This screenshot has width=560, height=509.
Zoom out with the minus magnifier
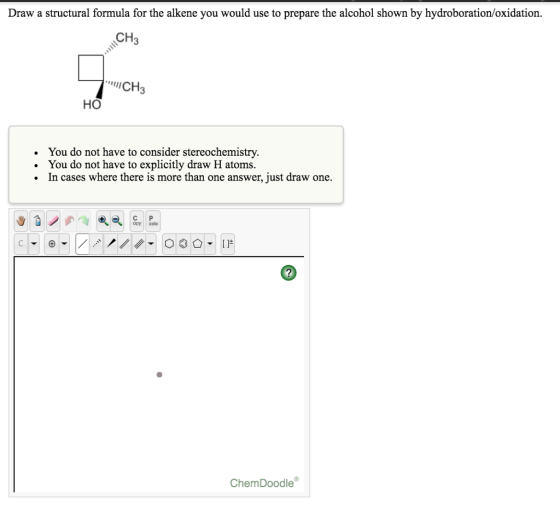pos(117,221)
